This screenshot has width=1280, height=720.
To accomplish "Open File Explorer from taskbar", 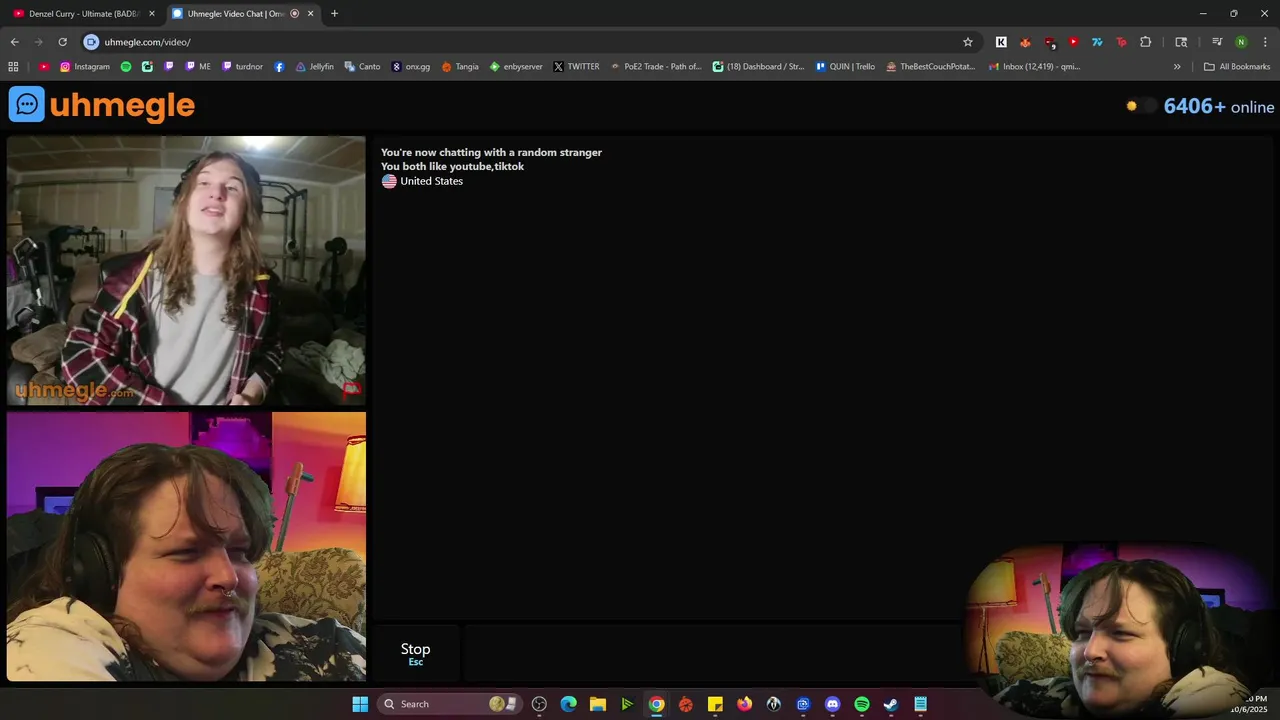I will click(x=597, y=704).
